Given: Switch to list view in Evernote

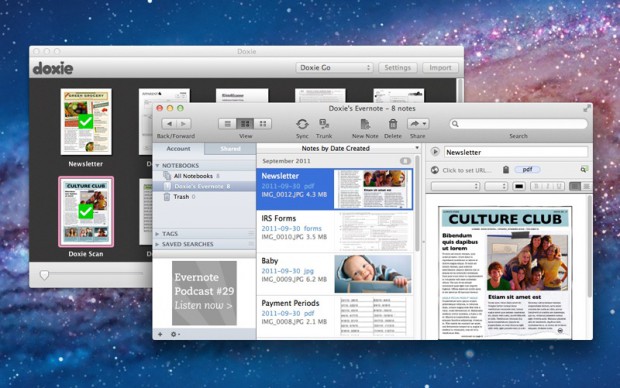Looking at the screenshot, I should pos(227,124).
